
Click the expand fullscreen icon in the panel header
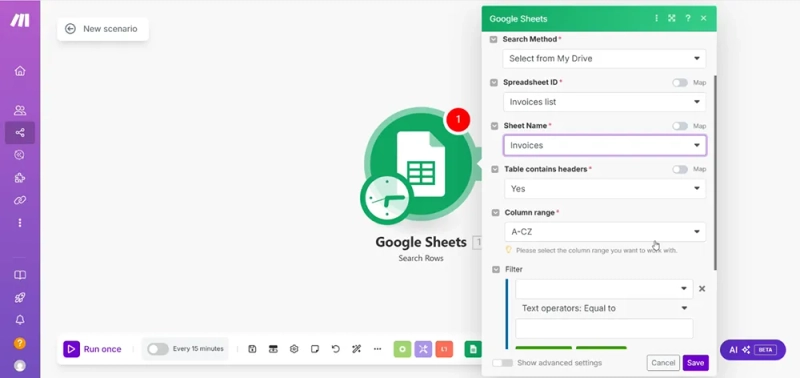point(672,18)
